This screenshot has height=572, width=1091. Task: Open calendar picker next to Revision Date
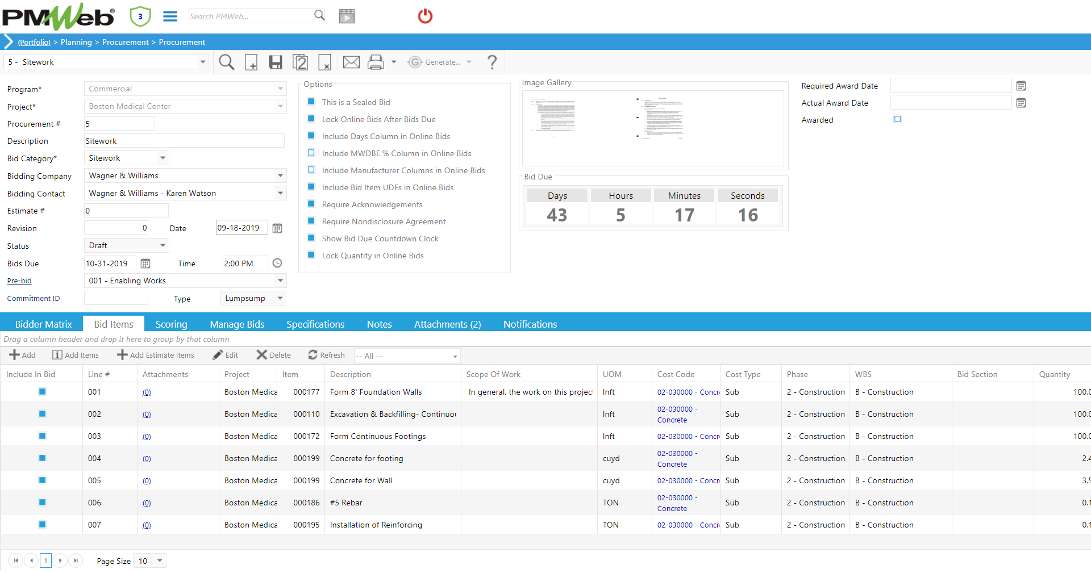coord(277,228)
